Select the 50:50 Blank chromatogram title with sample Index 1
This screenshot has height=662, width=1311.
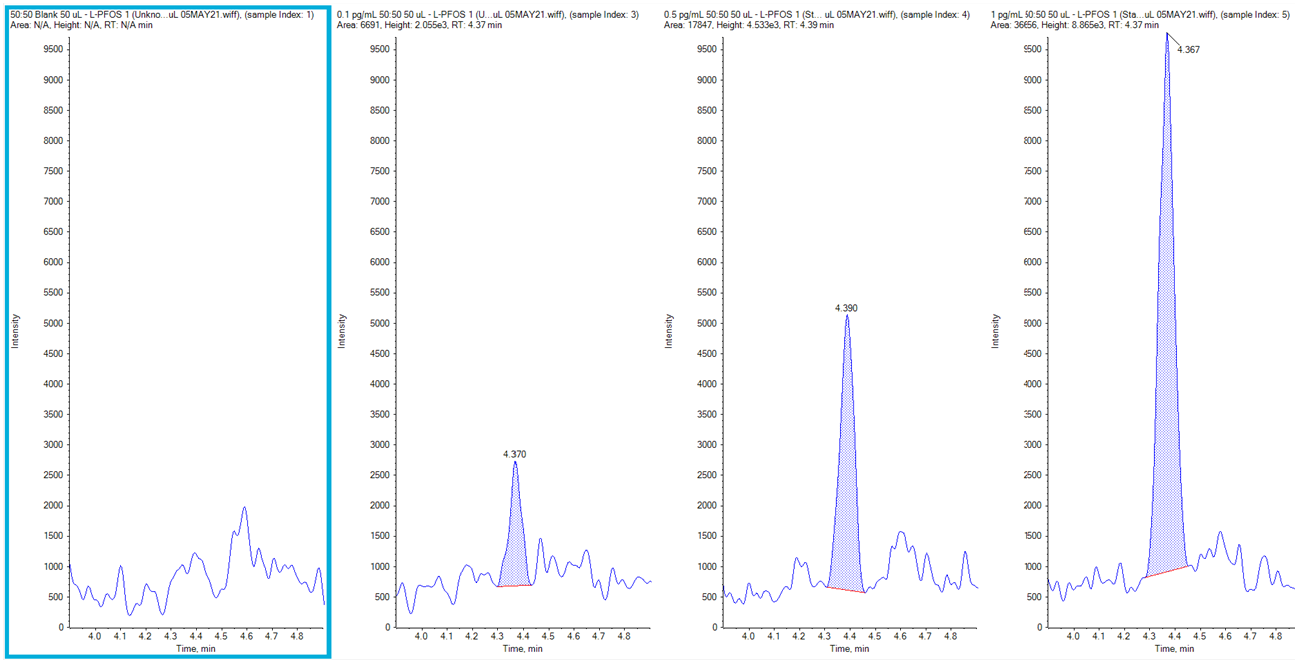point(162,14)
